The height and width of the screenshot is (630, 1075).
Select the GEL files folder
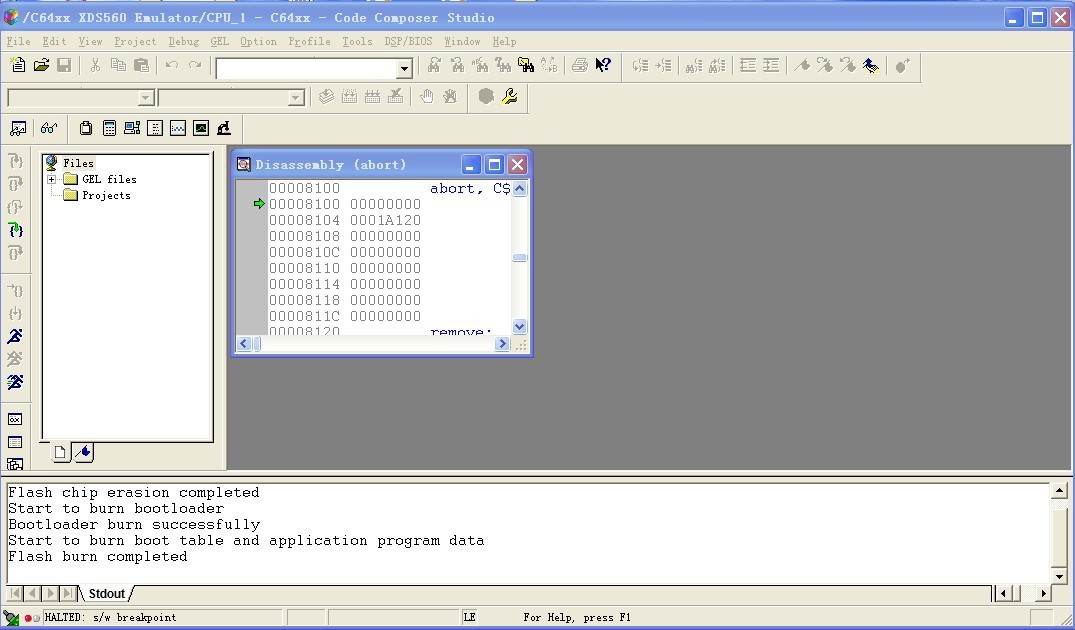coord(109,179)
